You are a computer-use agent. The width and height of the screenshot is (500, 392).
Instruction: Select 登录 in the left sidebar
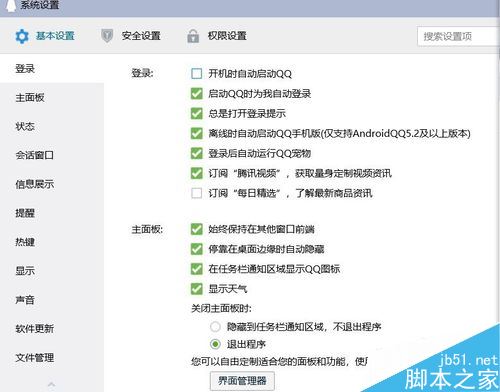pyautogui.click(x=52, y=69)
